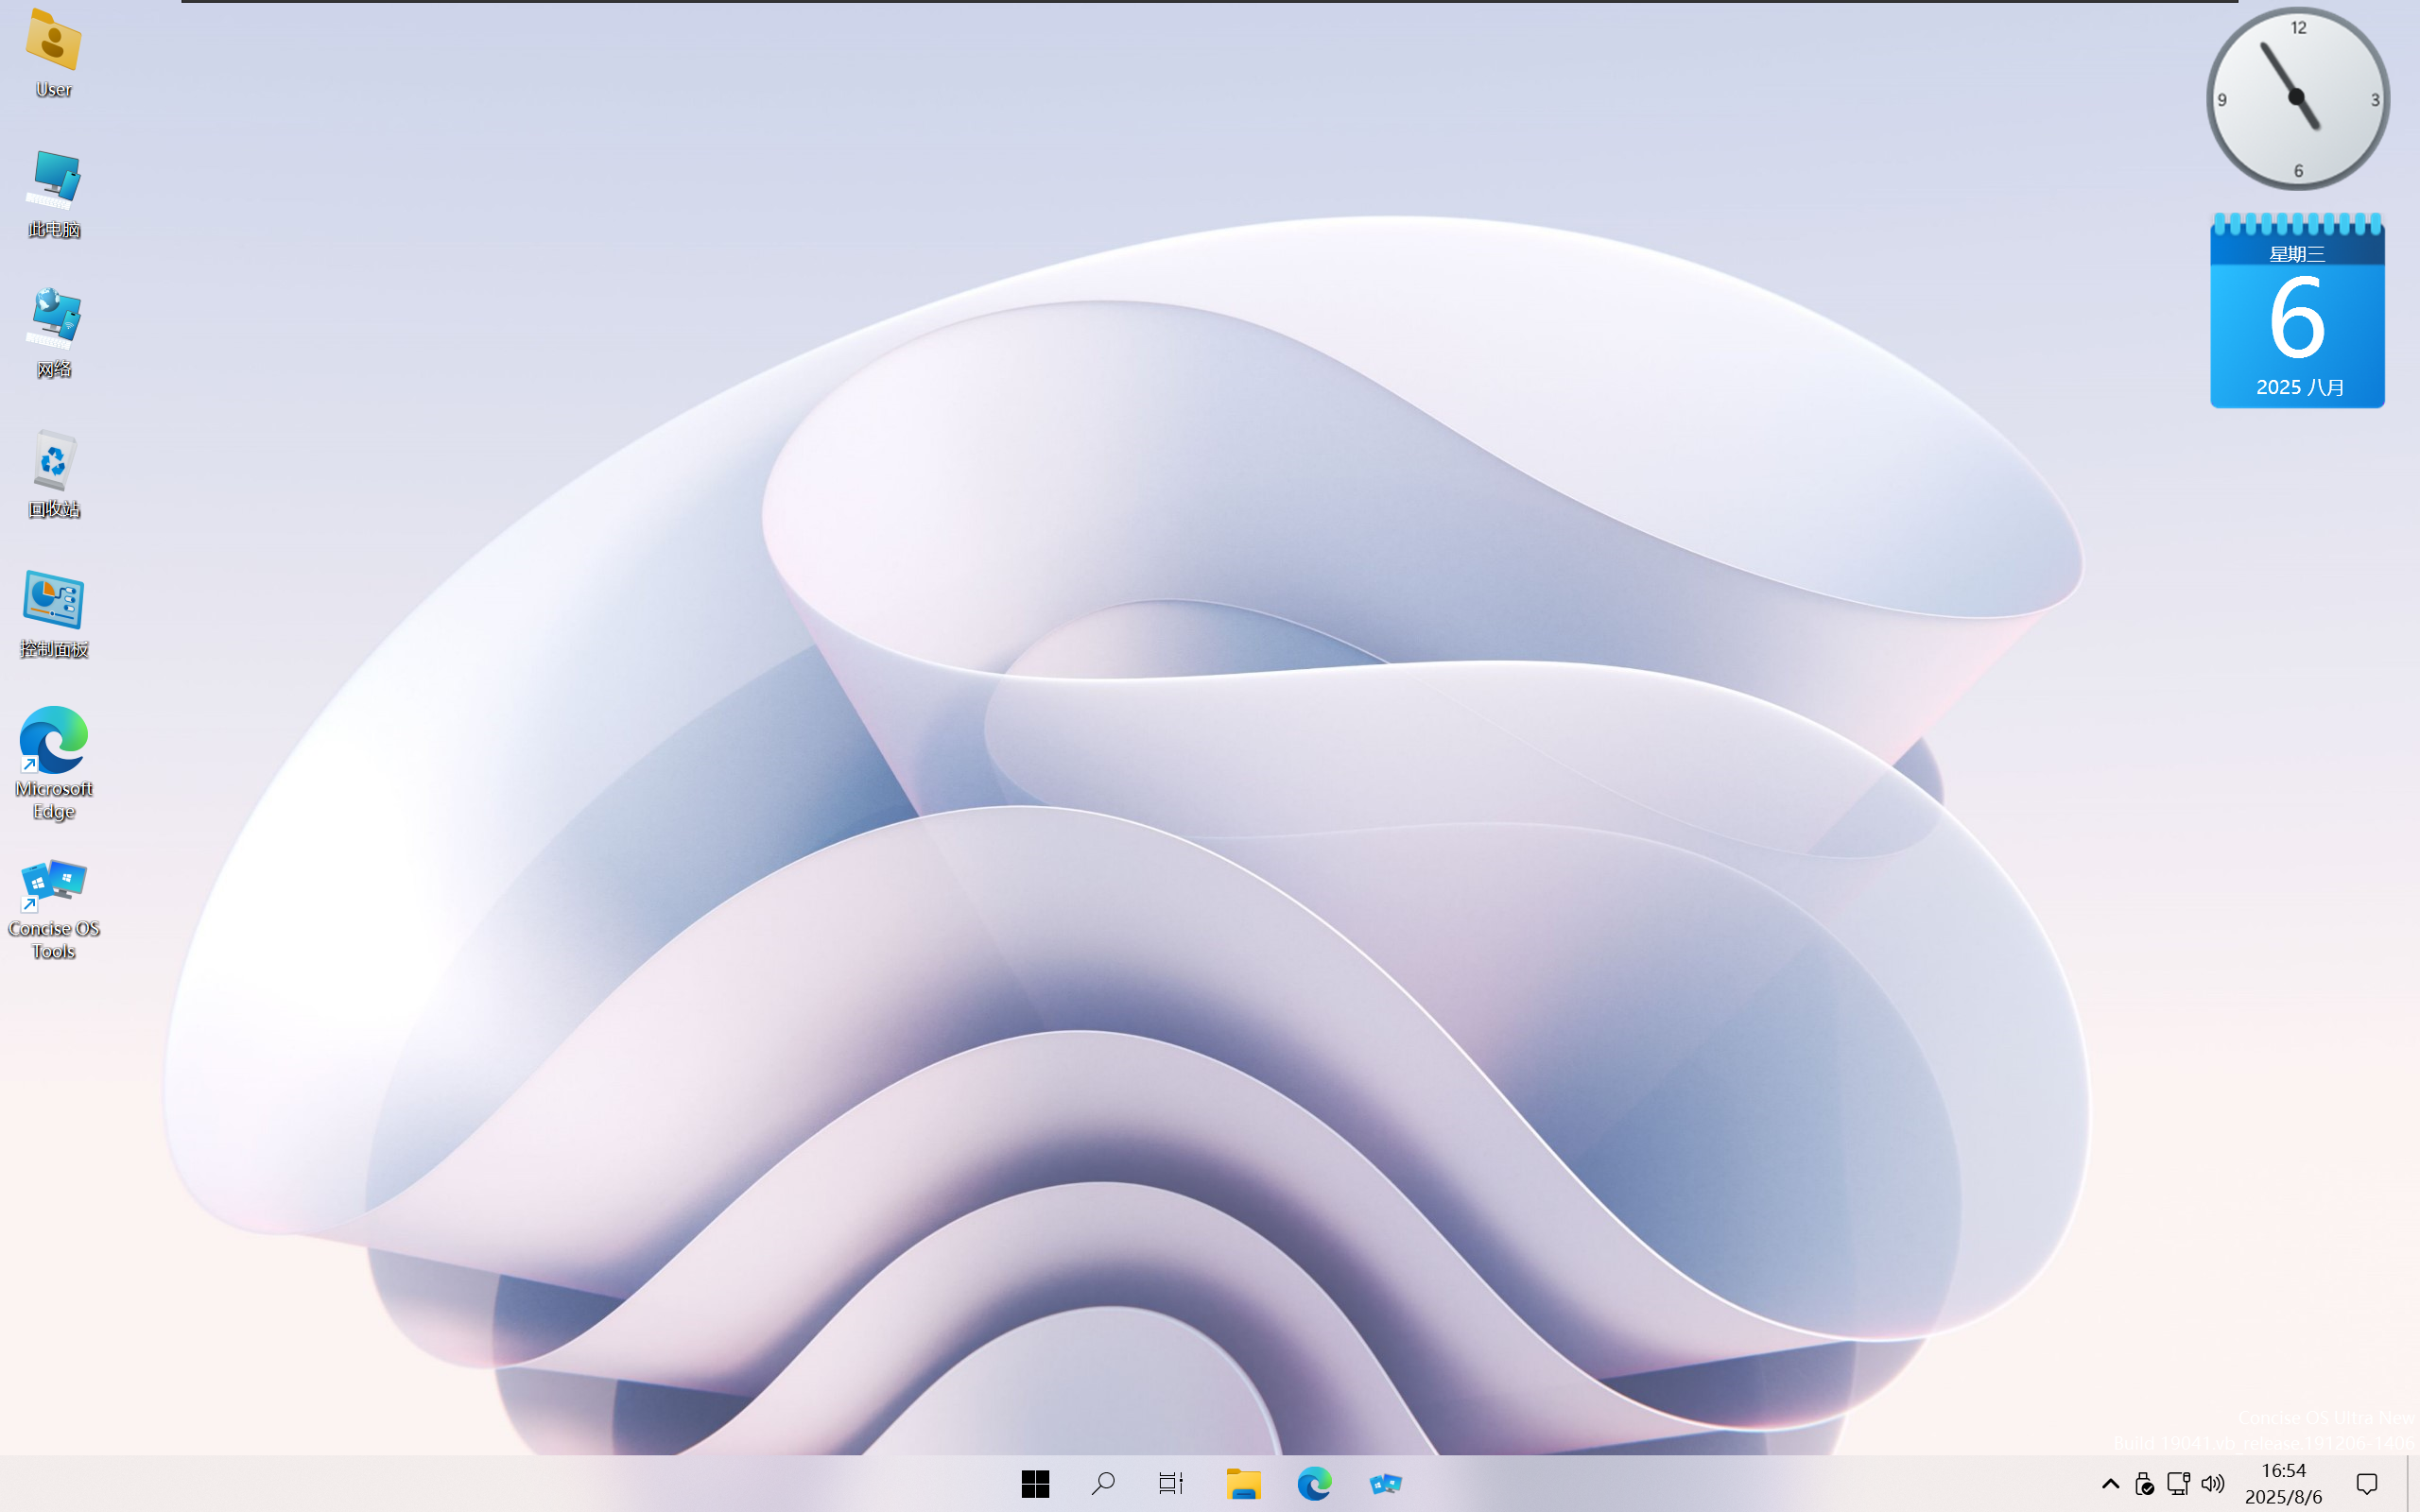Click the taskbar time and date
The width and height of the screenshot is (2420, 1512).
click(x=2283, y=1483)
